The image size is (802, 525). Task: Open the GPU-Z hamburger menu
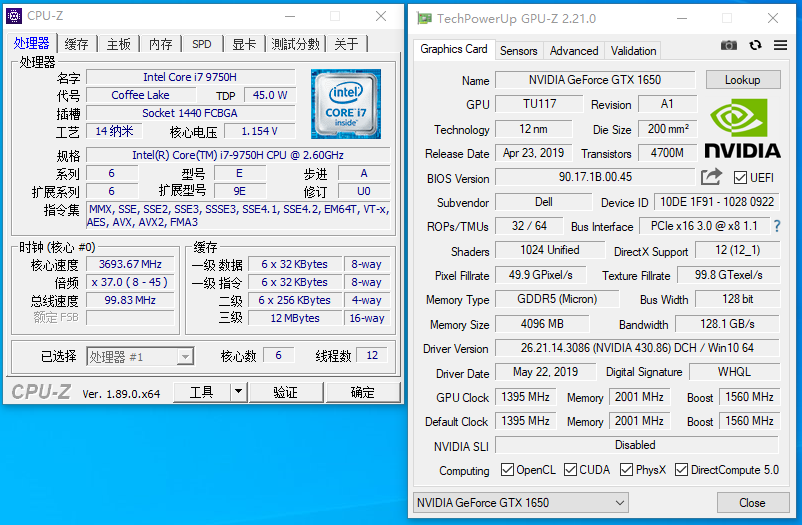(781, 46)
